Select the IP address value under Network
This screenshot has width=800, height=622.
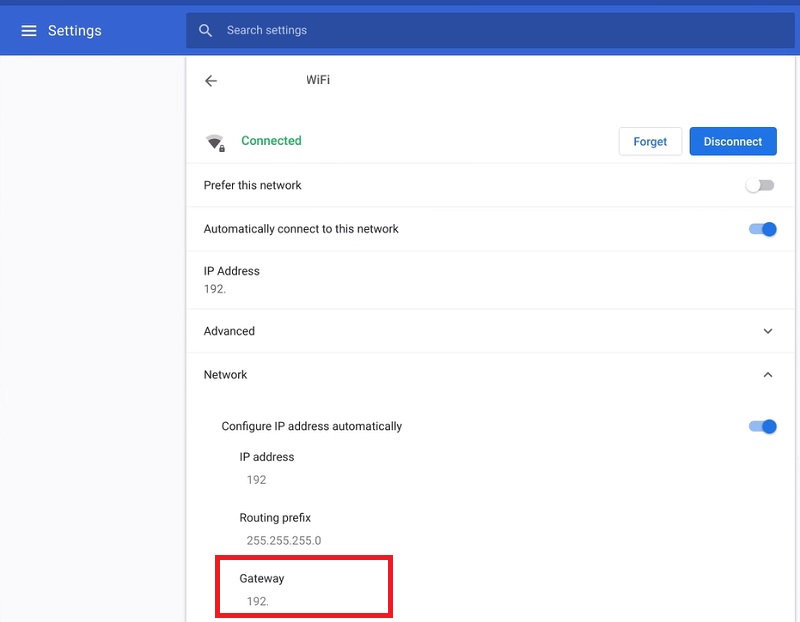[257, 480]
